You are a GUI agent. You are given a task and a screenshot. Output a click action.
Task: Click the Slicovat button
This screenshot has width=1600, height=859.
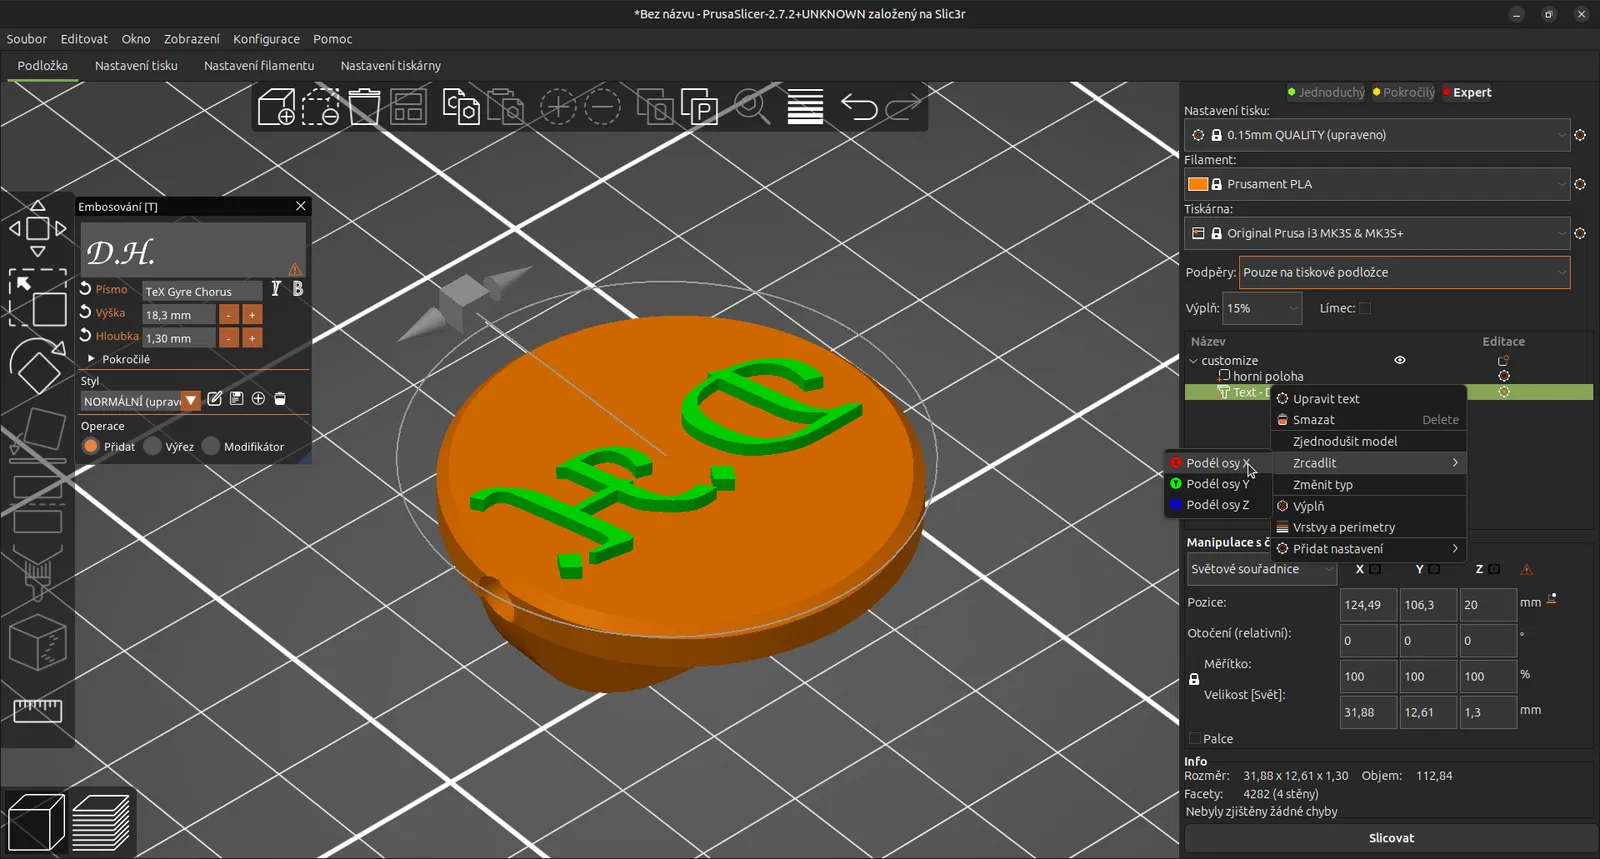1391,838
